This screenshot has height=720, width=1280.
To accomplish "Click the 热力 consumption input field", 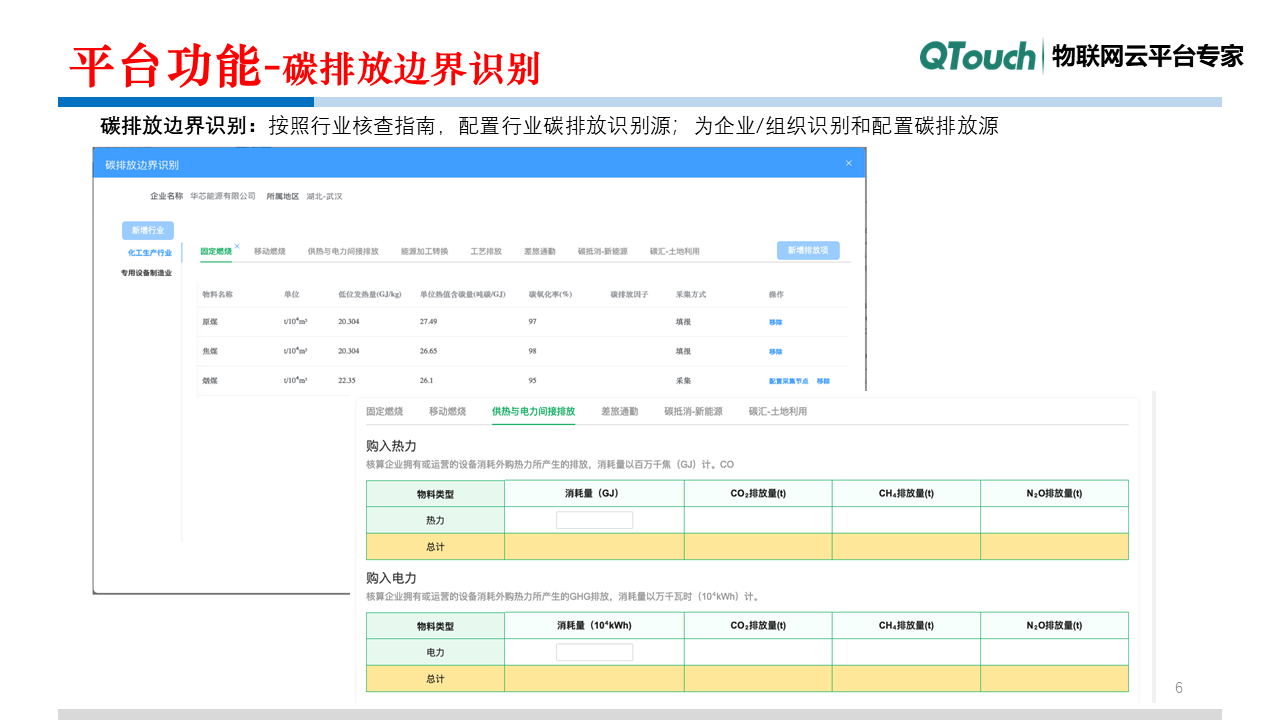I will point(594,519).
